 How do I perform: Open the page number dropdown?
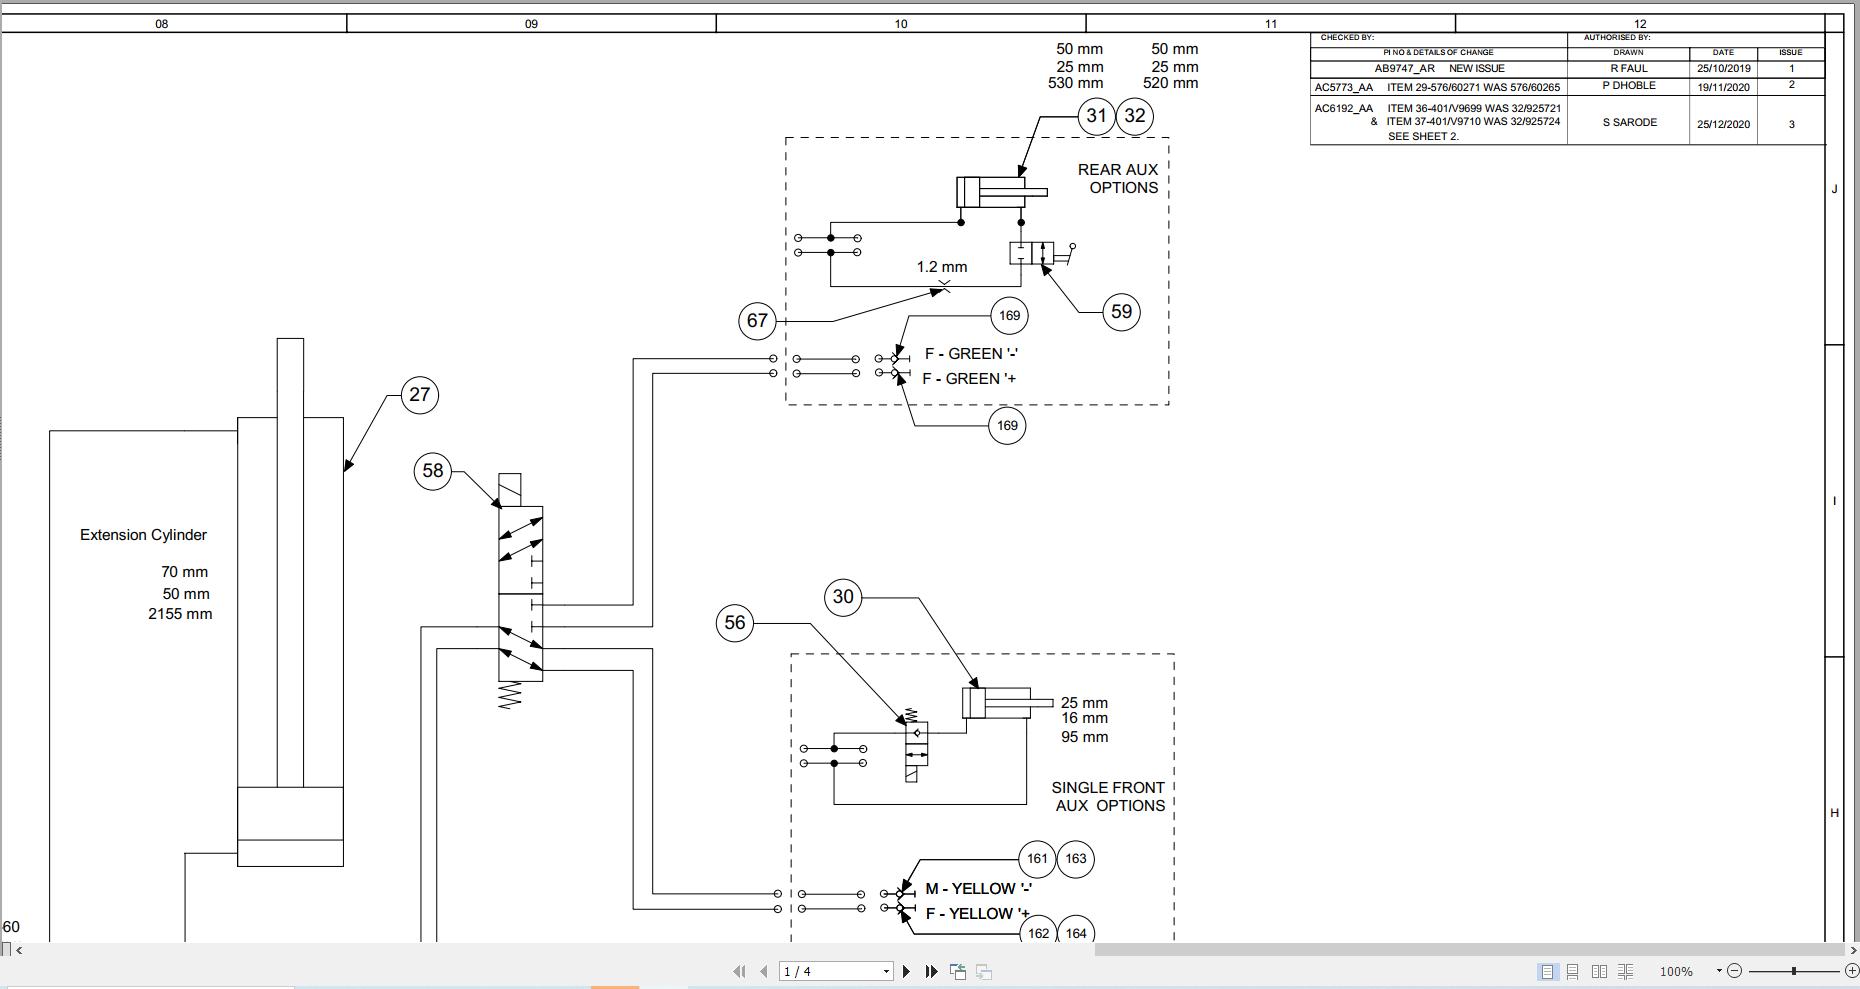pos(886,972)
